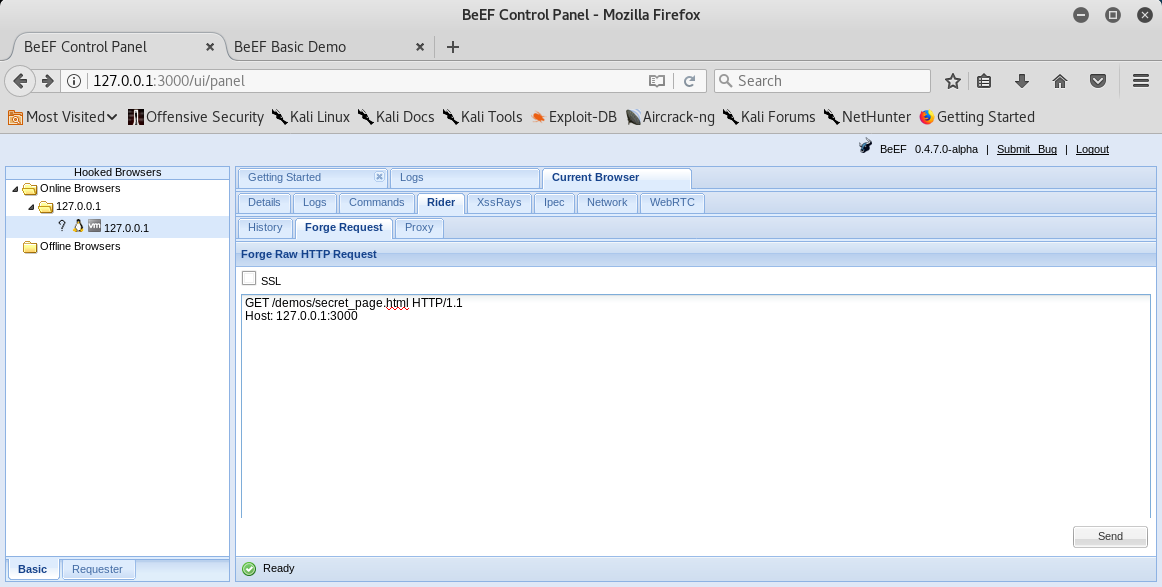Select the Basic view tab

pos(33,569)
